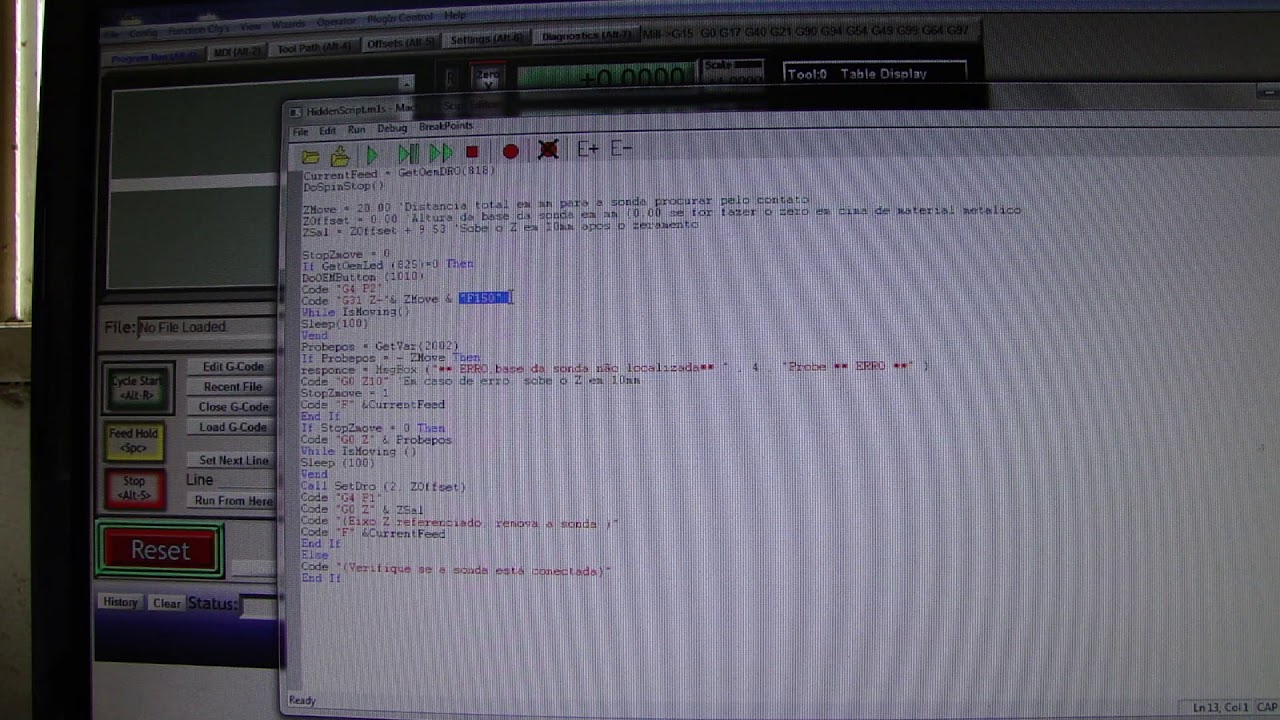
Task: Click the save script icon in editor toolbar
Action: click(x=340, y=155)
